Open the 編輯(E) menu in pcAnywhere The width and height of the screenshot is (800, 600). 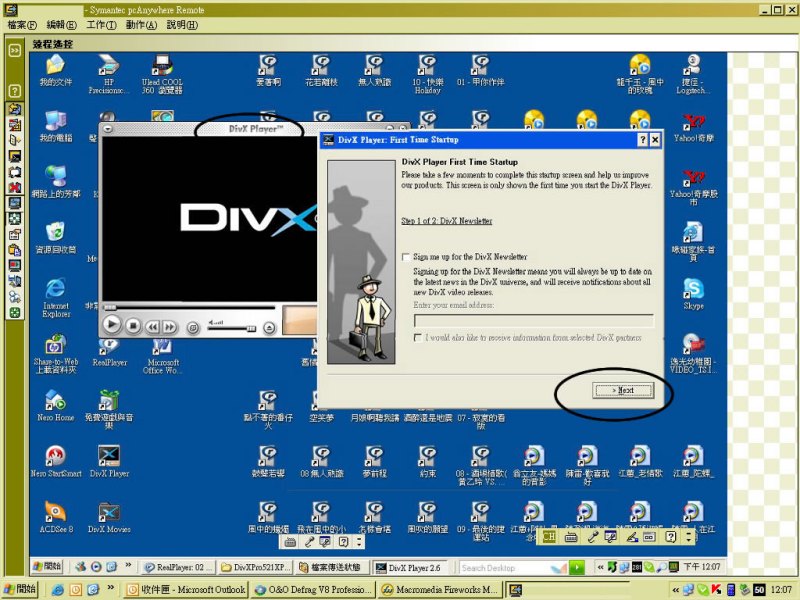(x=62, y=24)
